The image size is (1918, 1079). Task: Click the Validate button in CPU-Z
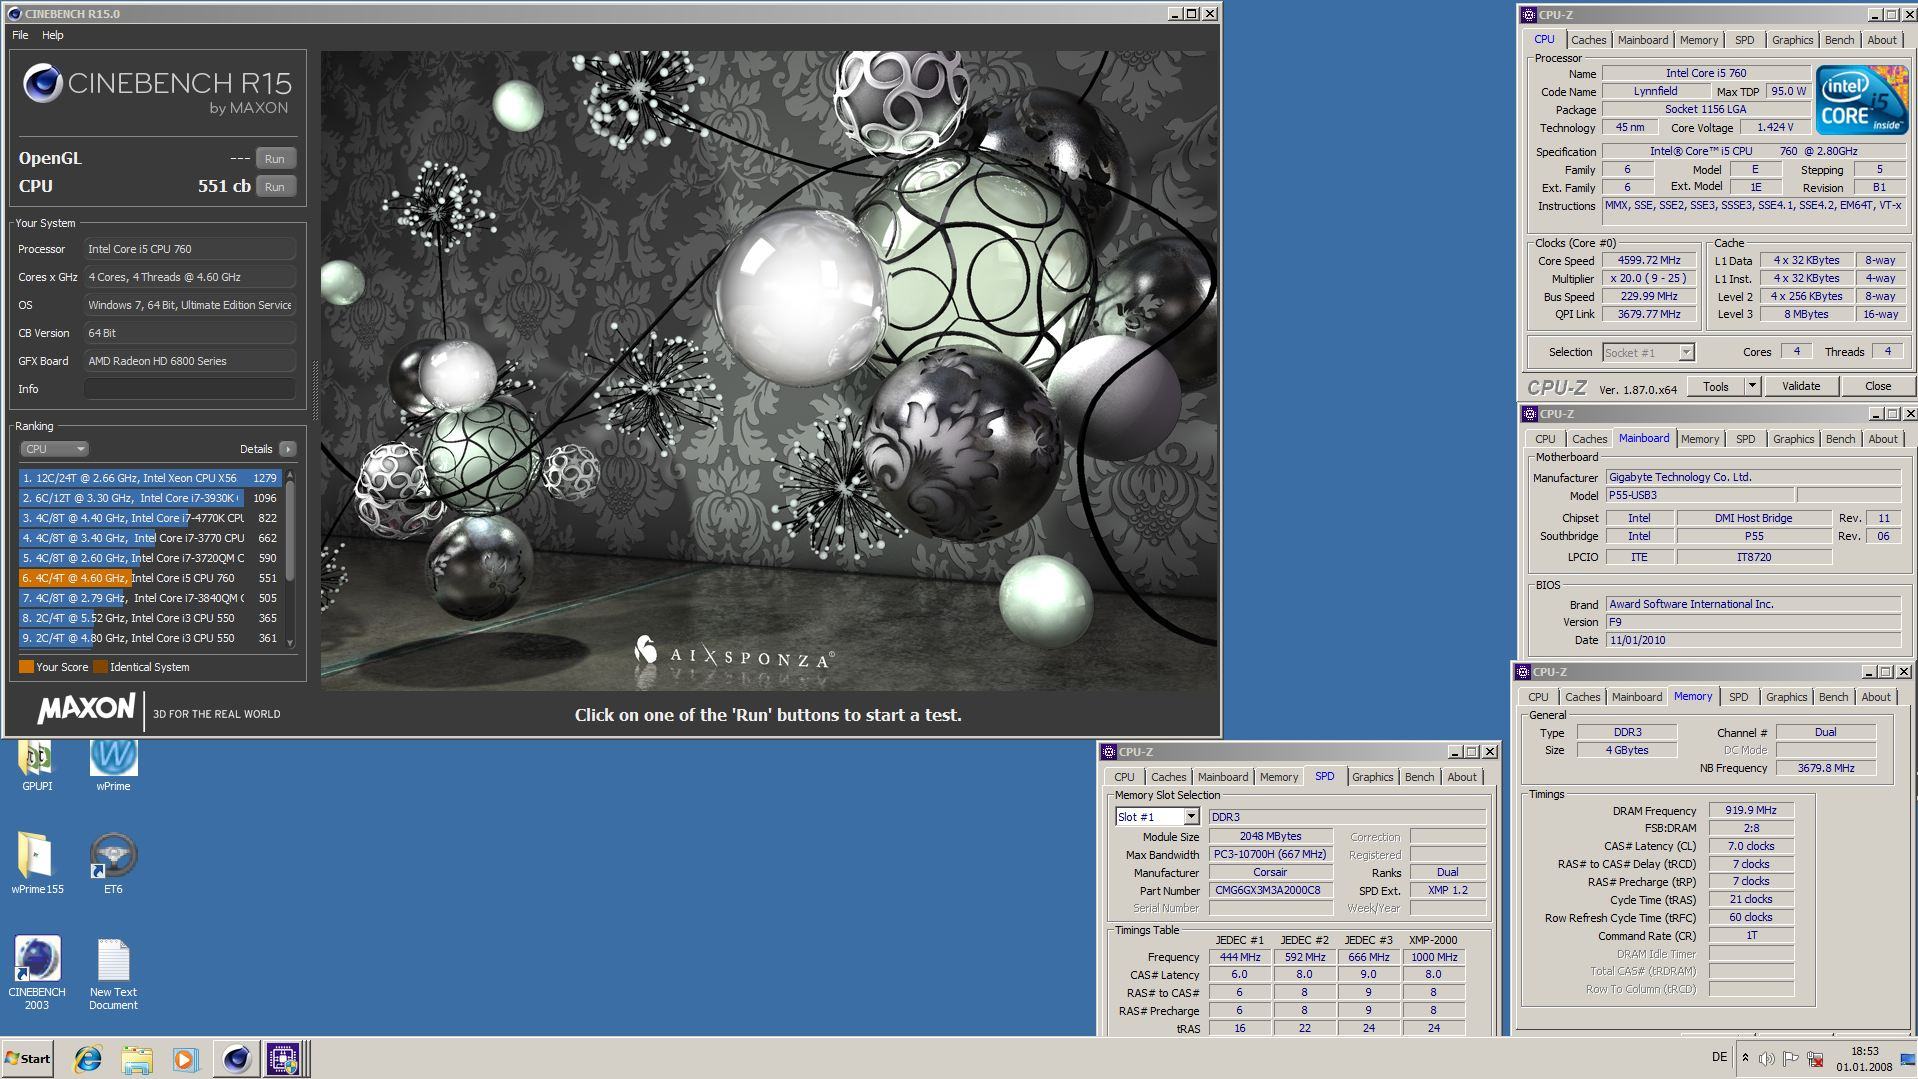click(x=1800, y=386)
